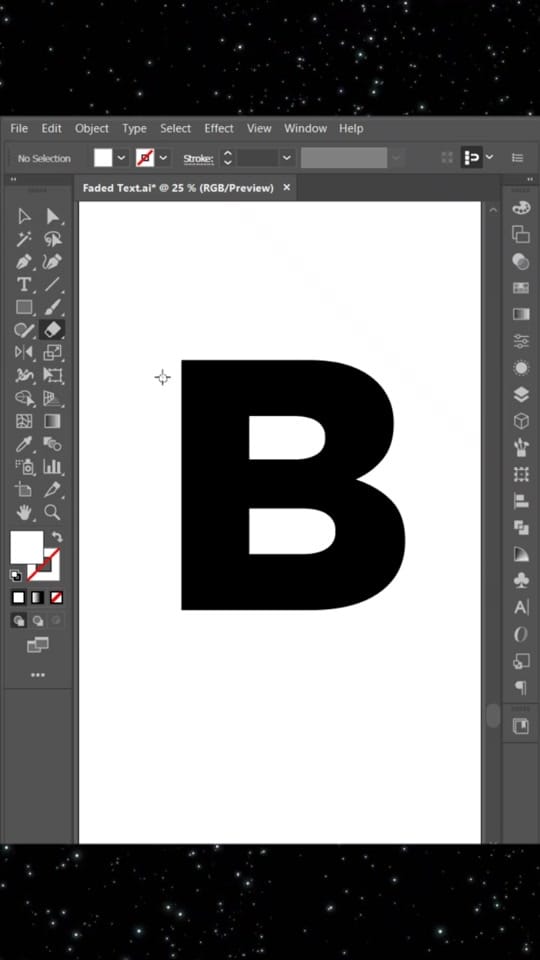Viewport: 540px width, 960px height.
Task: Choose the Gradient tool in toolbar
Action: click(53, 421)
